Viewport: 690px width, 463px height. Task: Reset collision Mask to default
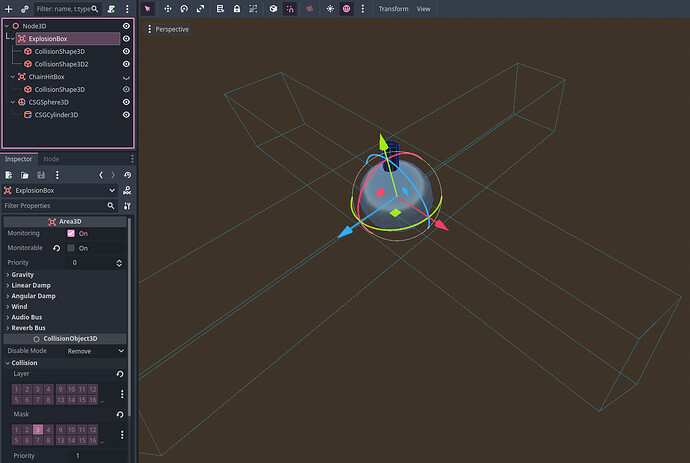[120, 415]
